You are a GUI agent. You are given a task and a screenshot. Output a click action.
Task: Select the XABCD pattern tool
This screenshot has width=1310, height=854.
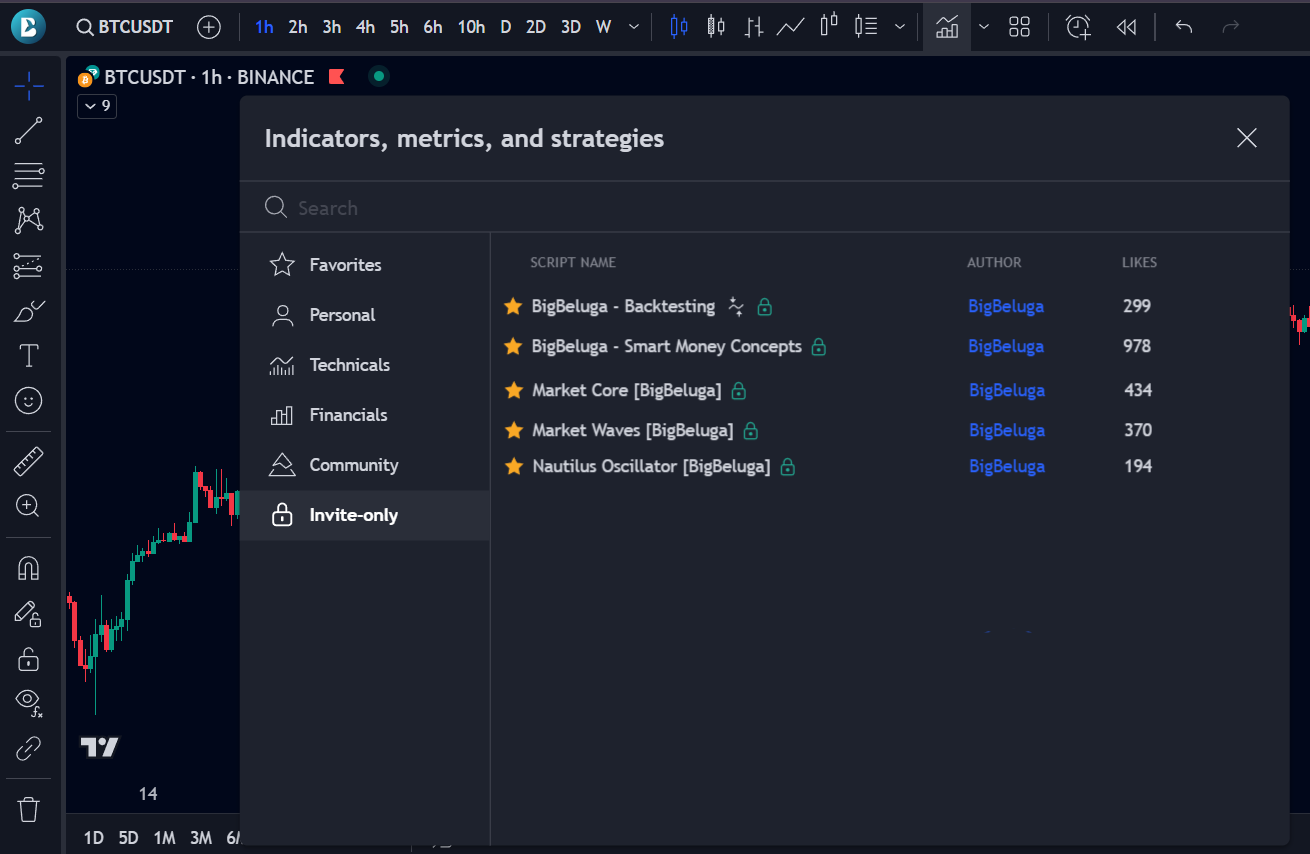(29, 221)
